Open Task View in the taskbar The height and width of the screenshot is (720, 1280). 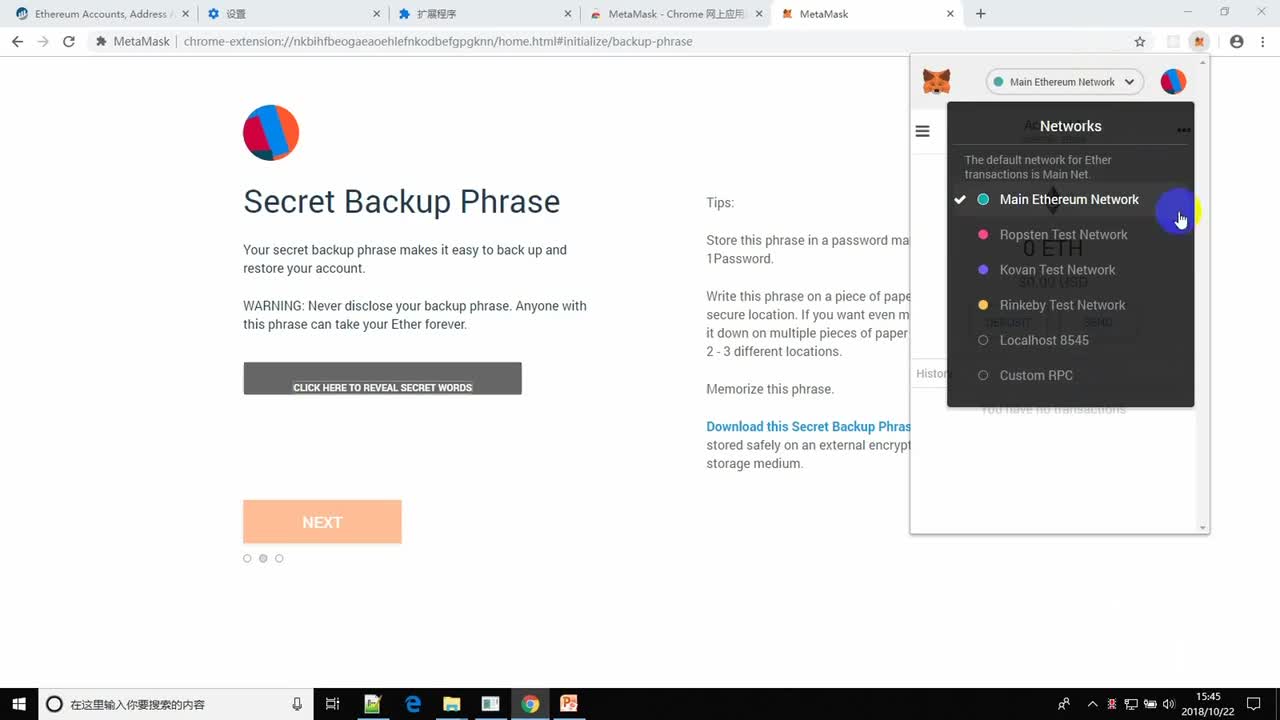coord(333,704)
